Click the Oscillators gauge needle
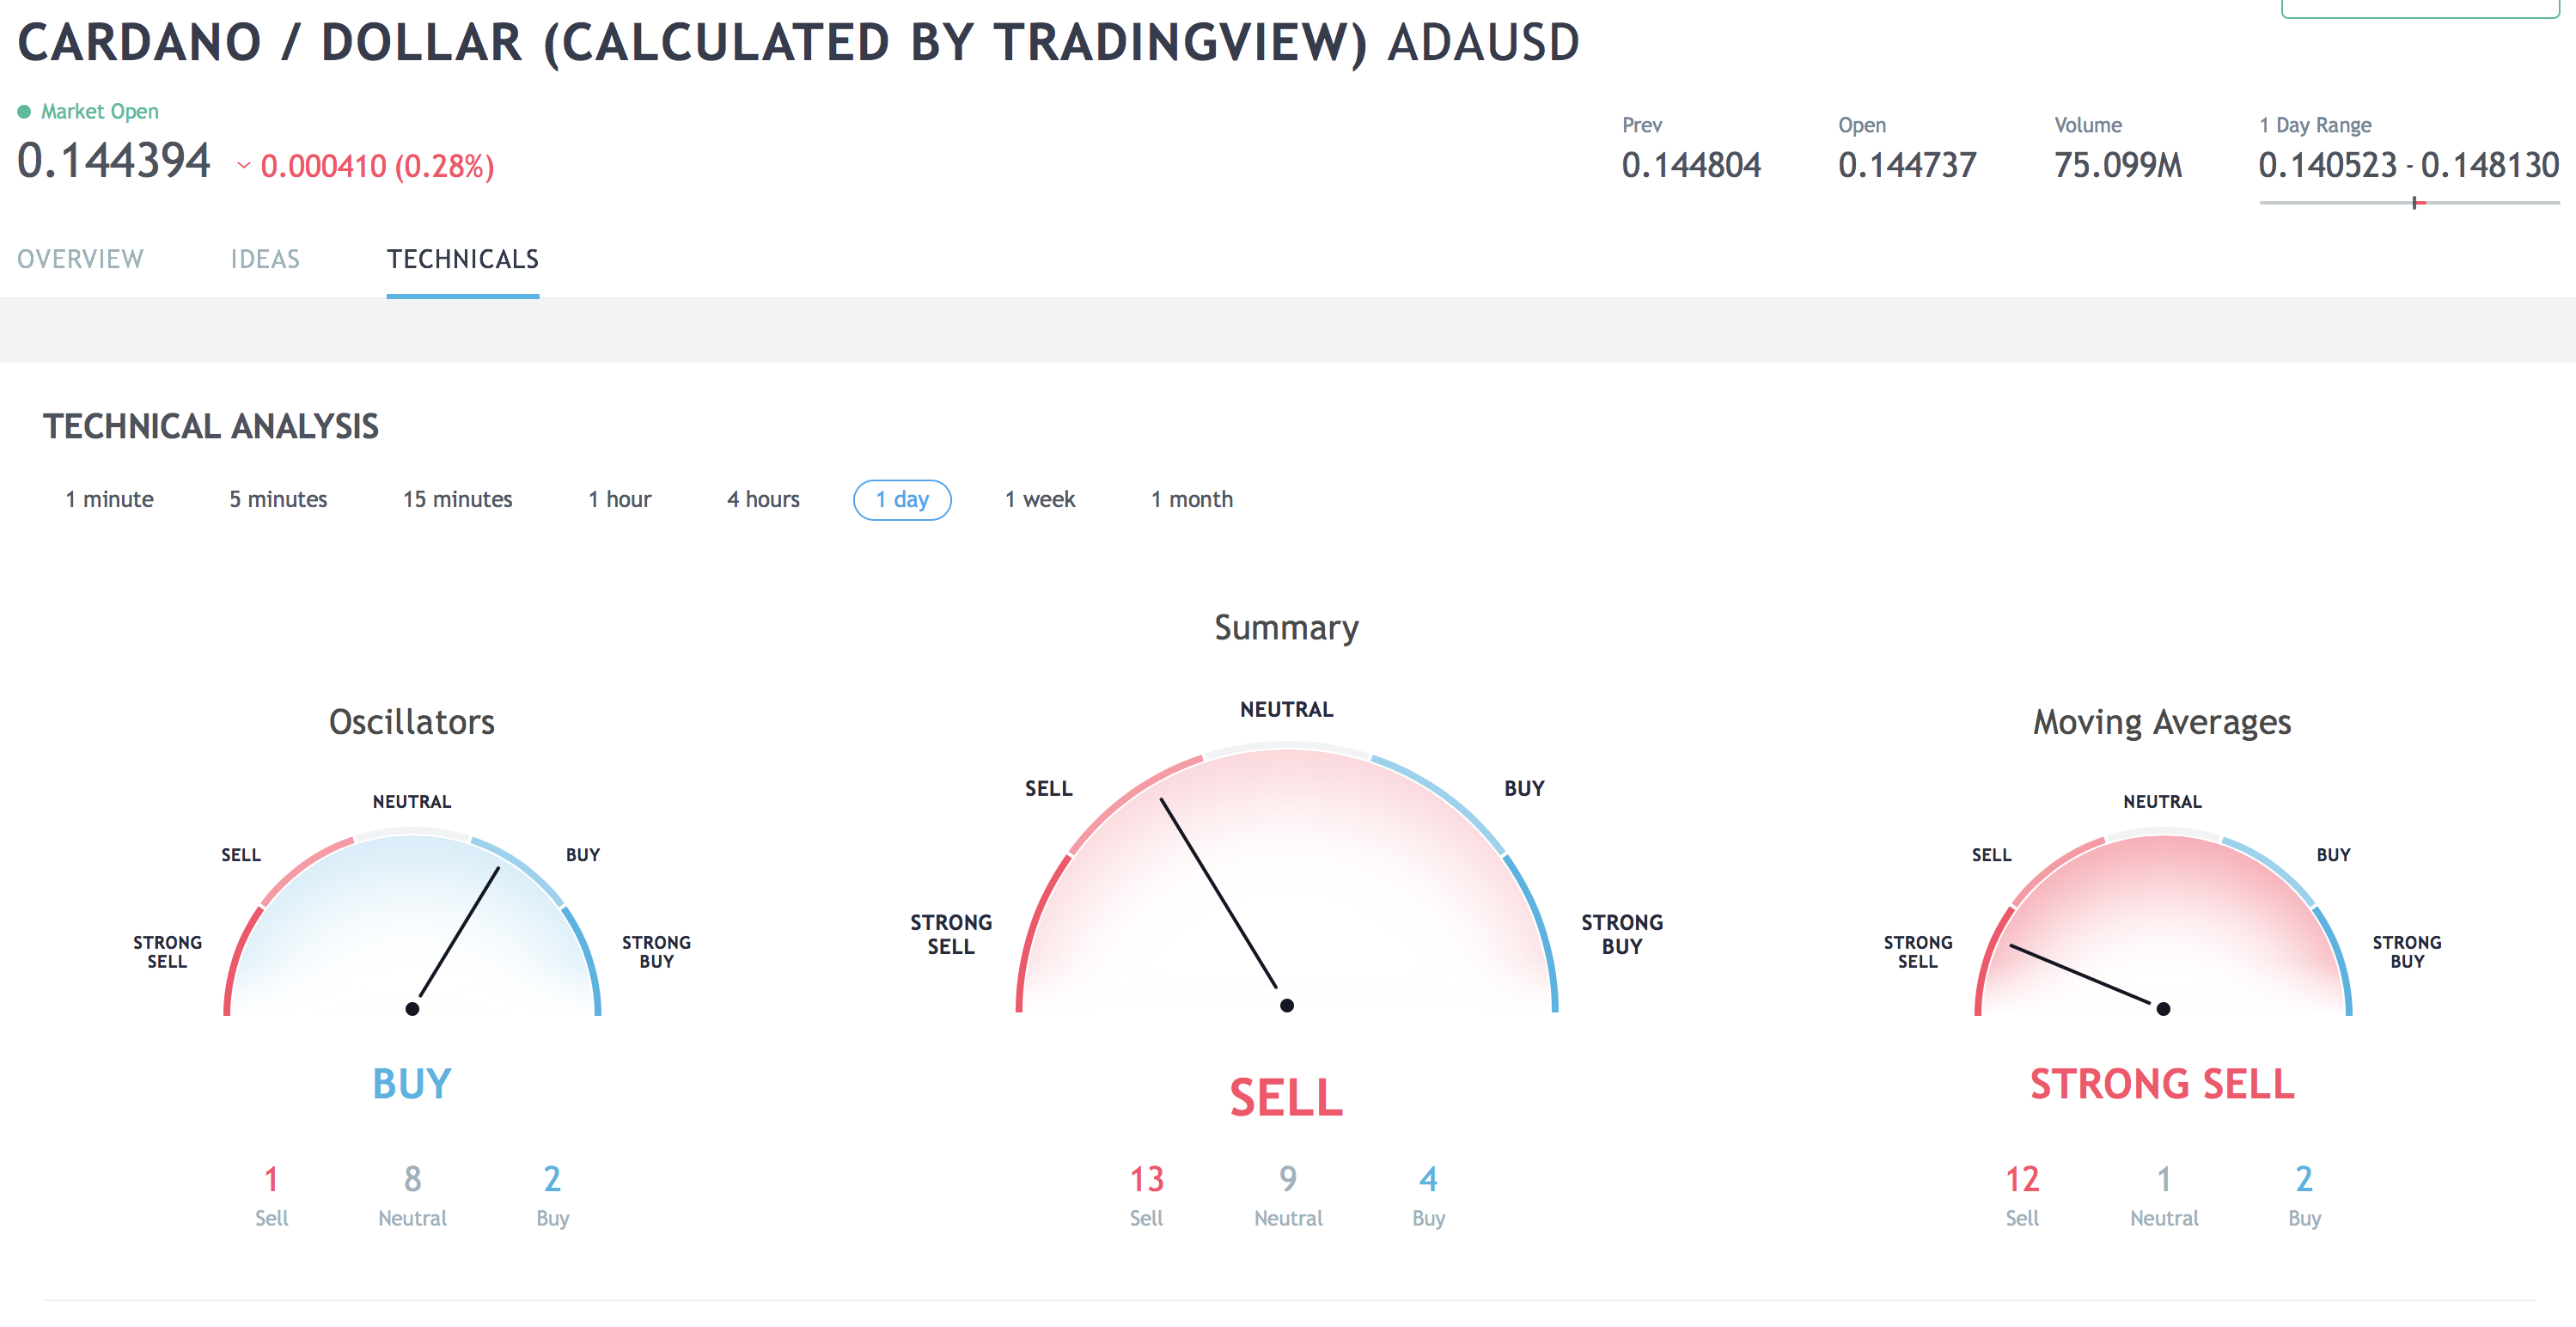2576x1327 pixels. click(458, 933)
